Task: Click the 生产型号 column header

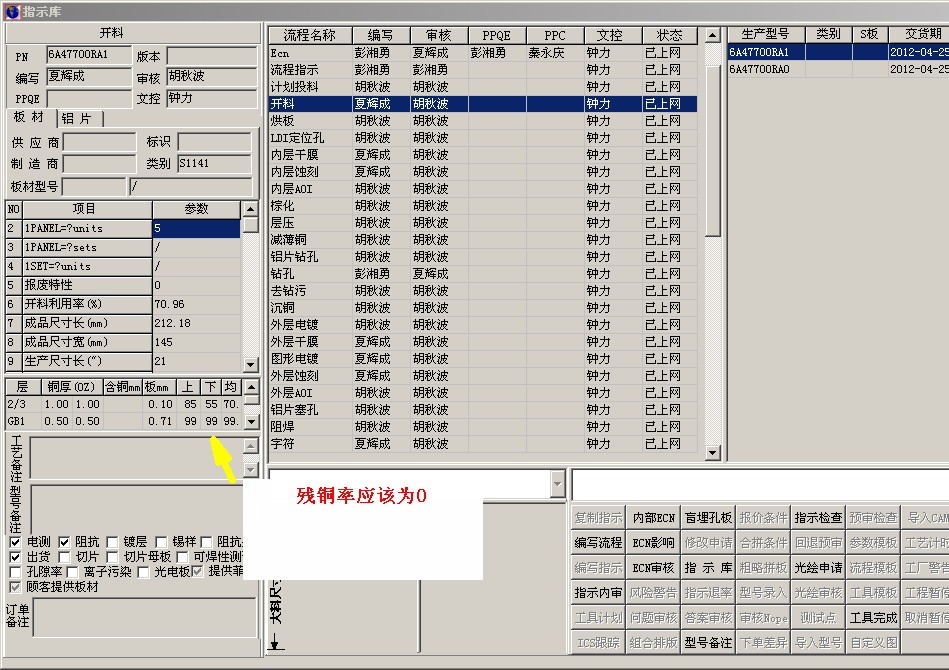Action: [766, 34]
